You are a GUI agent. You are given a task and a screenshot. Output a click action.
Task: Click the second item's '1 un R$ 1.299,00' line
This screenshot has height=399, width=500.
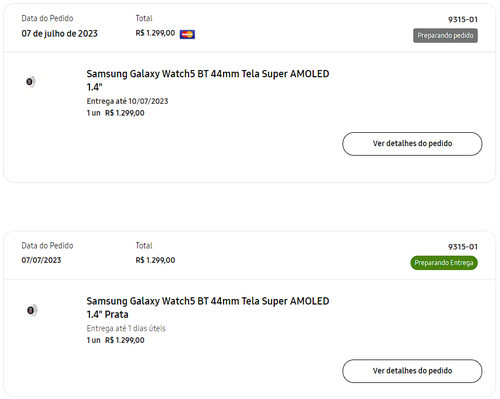(x=115, y=340)
